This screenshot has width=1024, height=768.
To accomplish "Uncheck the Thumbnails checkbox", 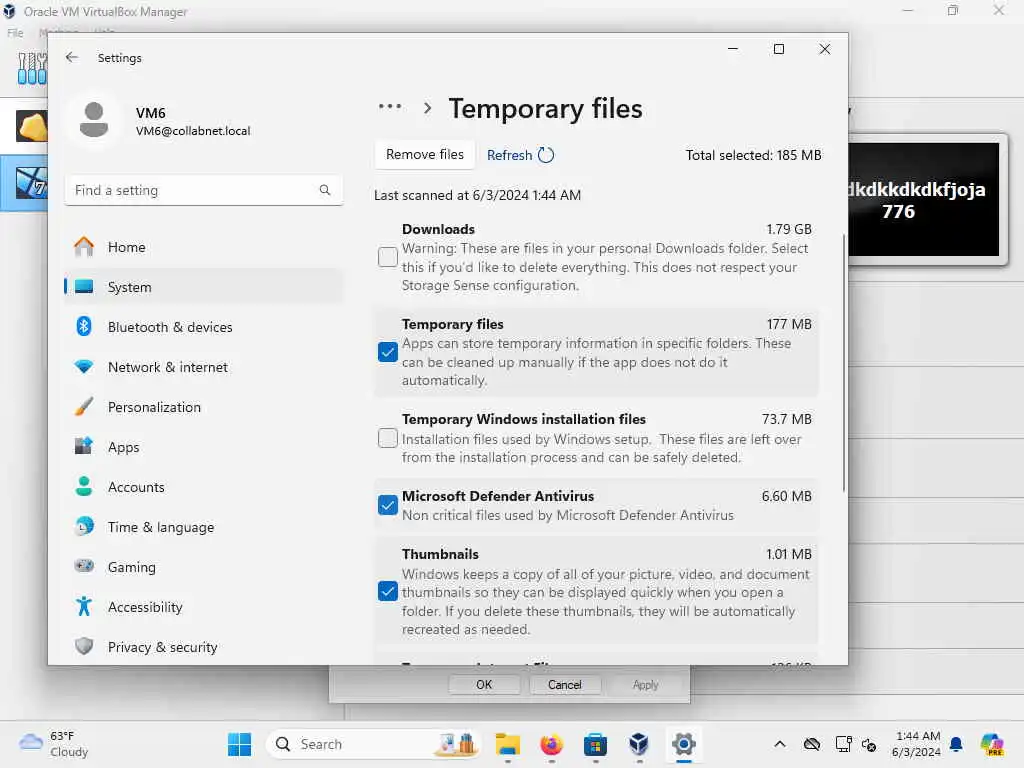I will [x=388, y=592].
